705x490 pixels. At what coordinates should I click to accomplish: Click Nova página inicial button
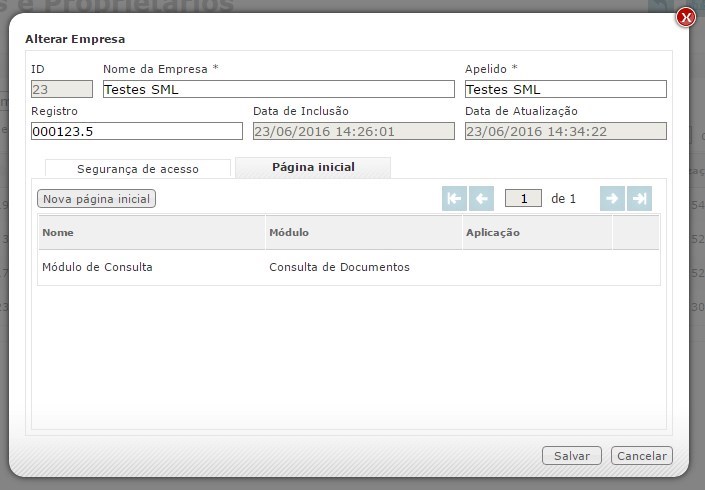(x=97, y=199)
